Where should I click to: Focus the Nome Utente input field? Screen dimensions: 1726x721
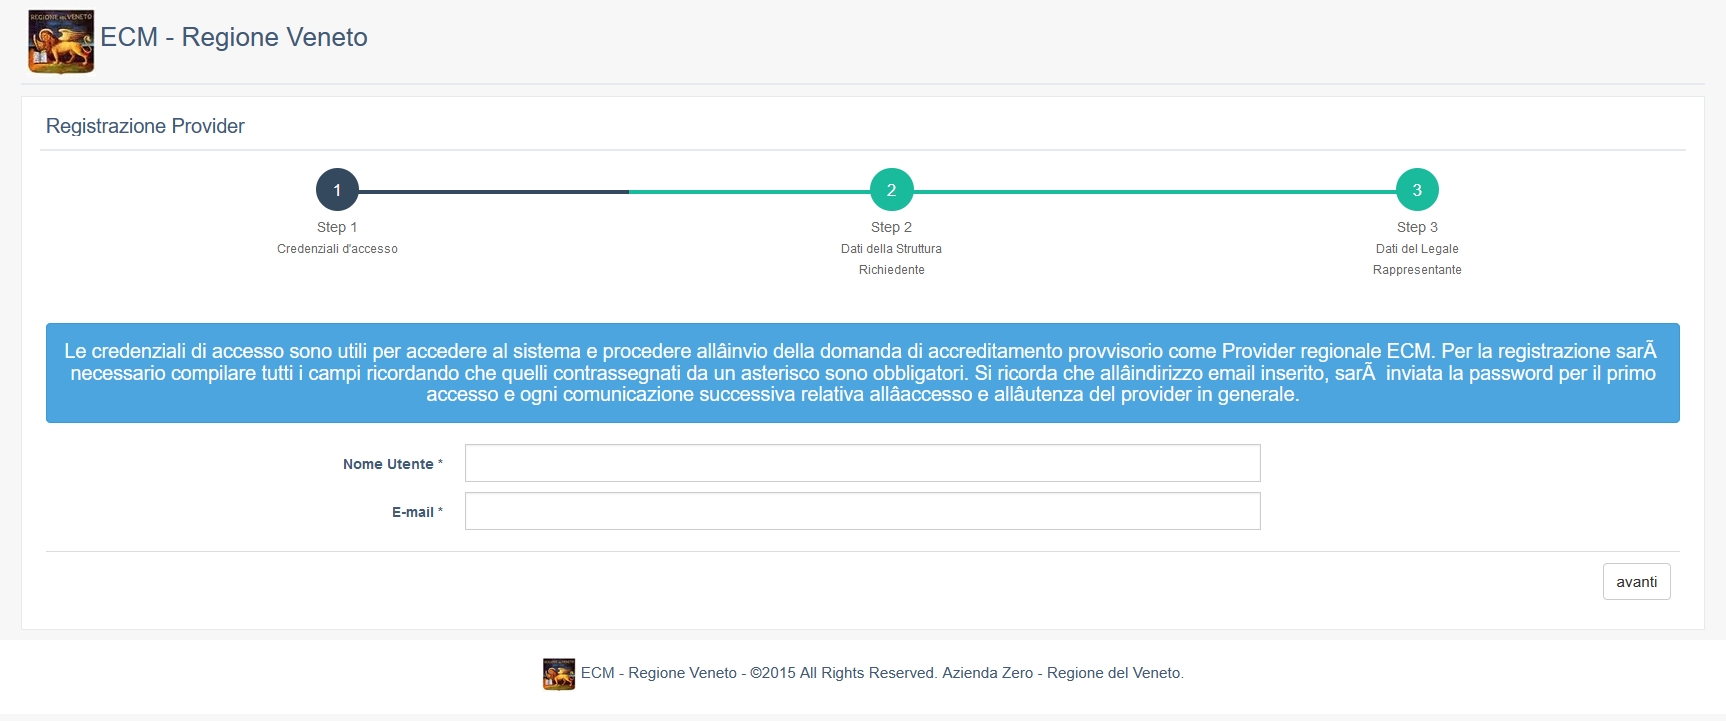click(x=862, y=463)
